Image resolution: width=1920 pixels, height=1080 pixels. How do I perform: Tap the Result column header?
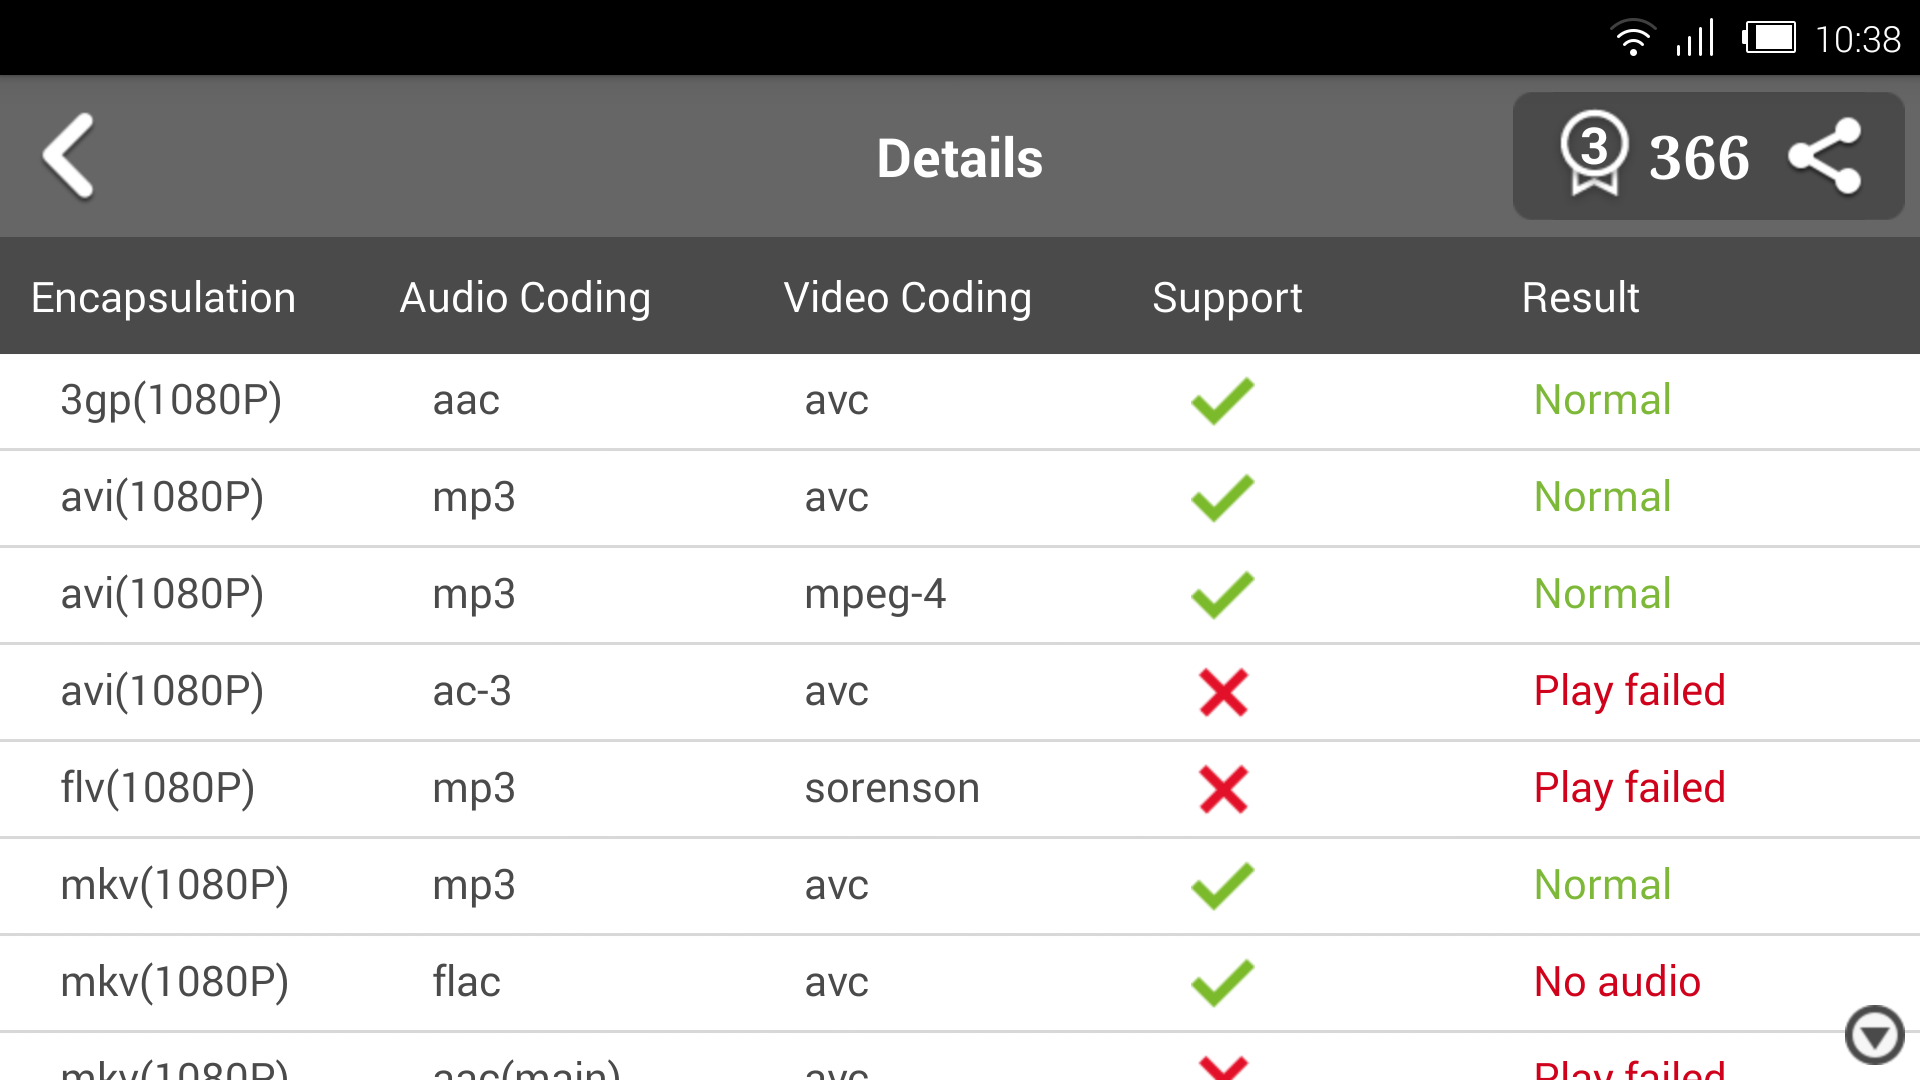click(1580, 298)
